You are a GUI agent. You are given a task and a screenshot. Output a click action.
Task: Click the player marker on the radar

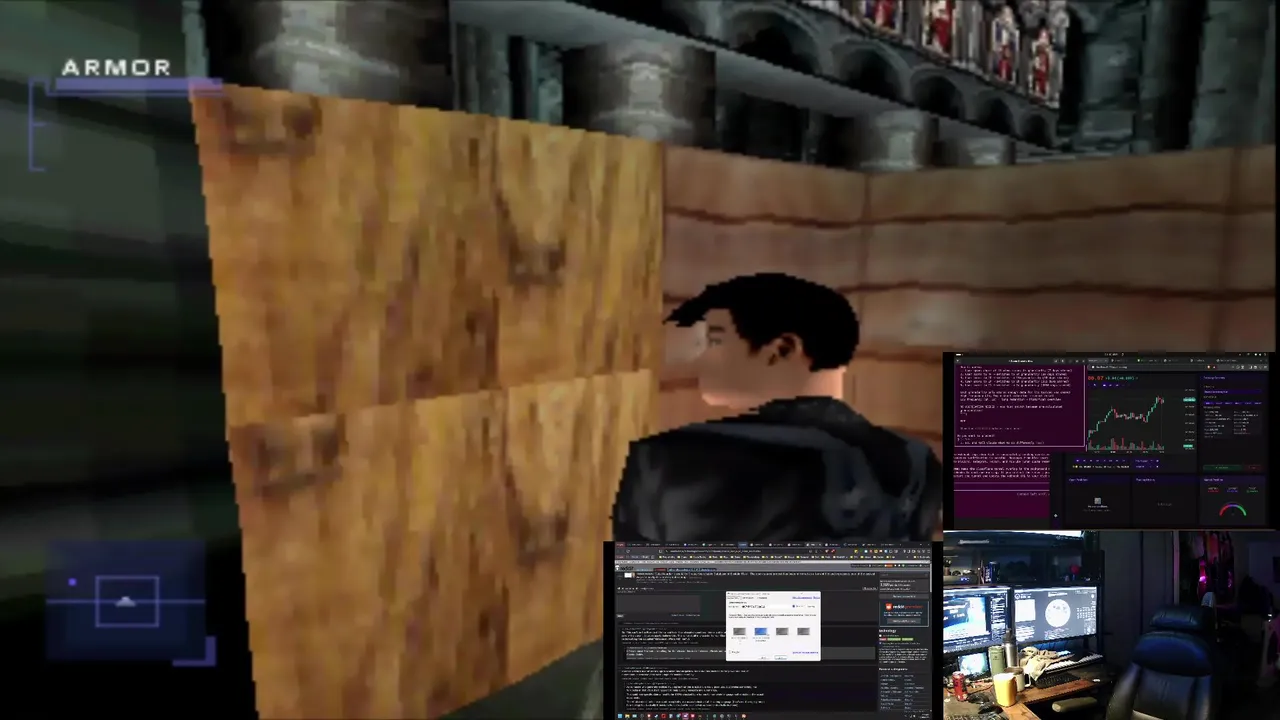coord(126,601)
